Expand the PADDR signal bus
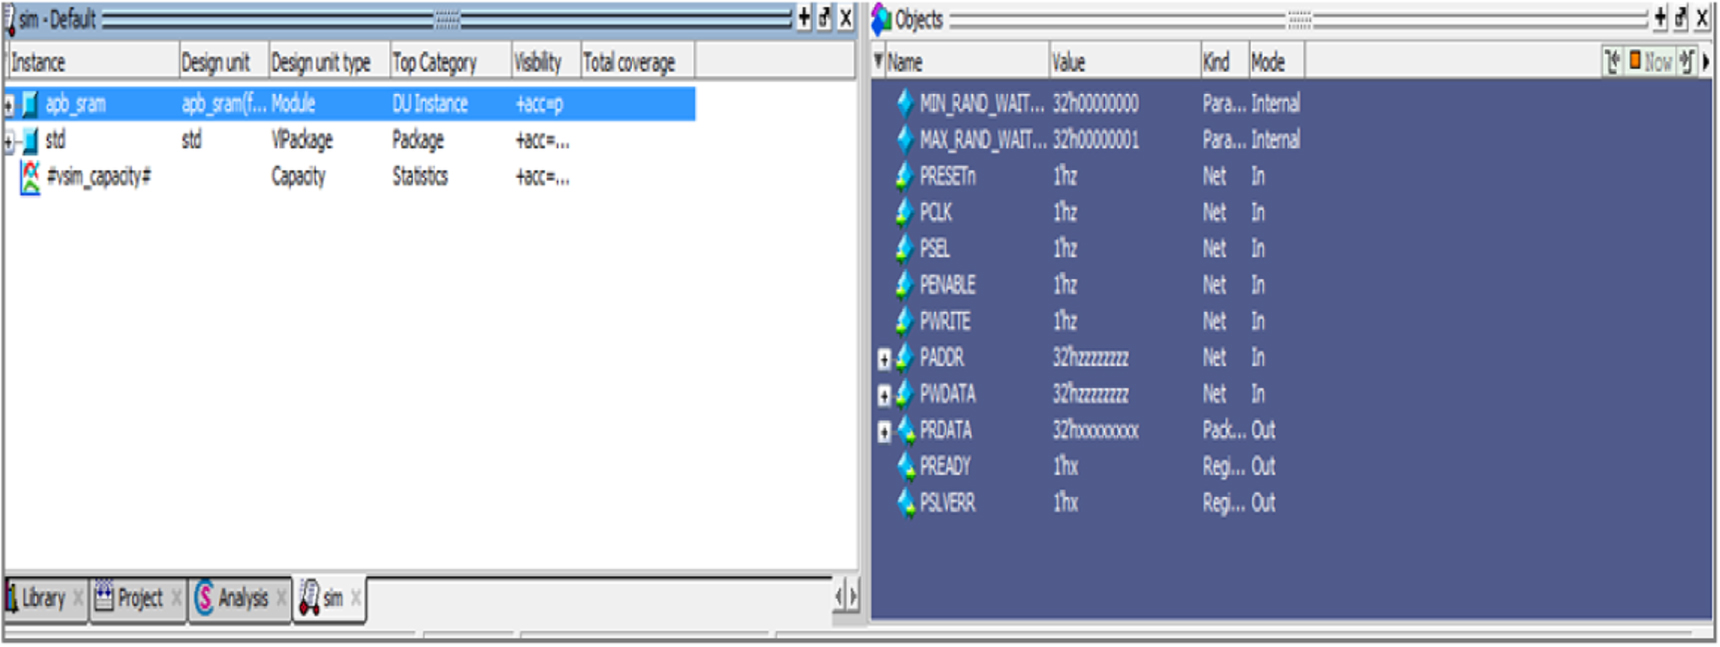1720x647 pixels. (x=884, y=358)
